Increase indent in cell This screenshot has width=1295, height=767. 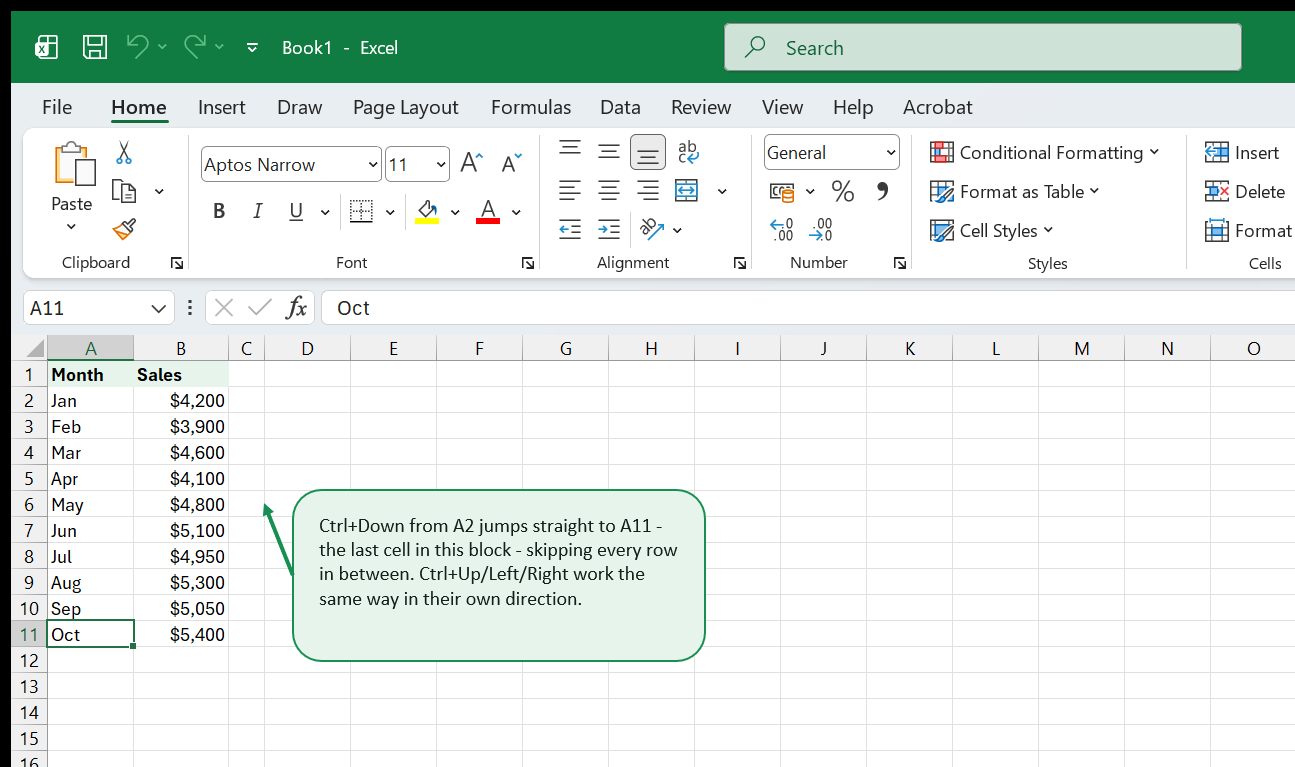(609, 229)
